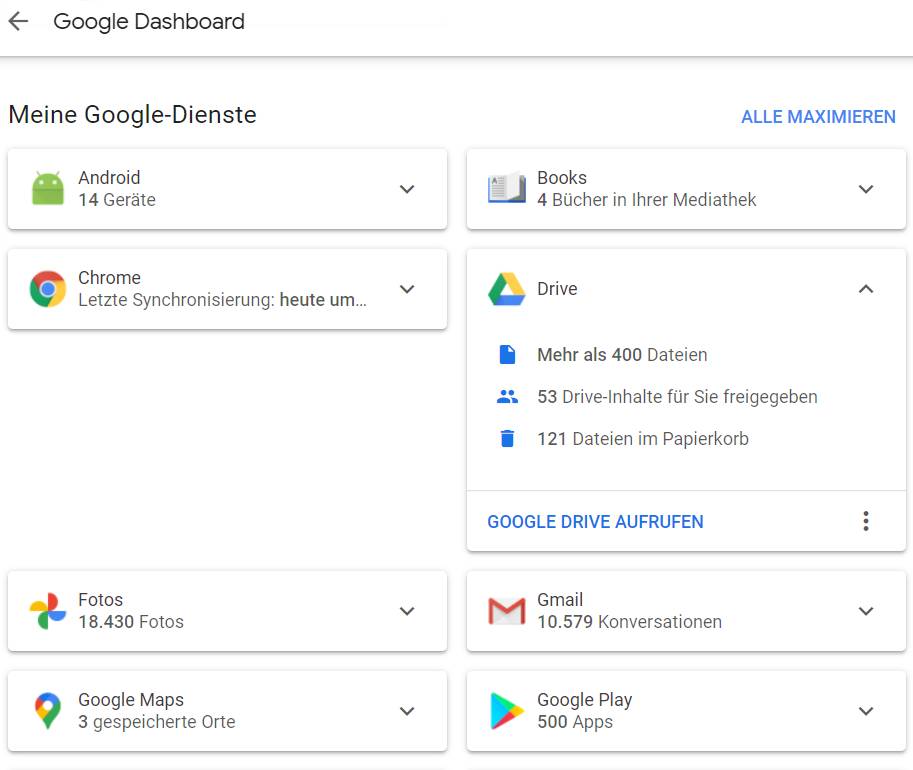The image size is (913, 770).
Task: Open the Drive three-dot options menu
Action: [866, 521]
